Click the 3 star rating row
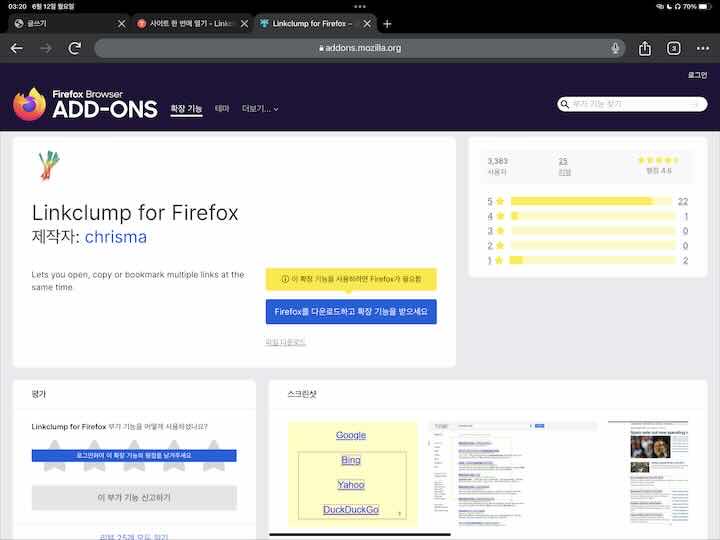The height and width of the screenshot is (540, 720). (x=588, y=231)
